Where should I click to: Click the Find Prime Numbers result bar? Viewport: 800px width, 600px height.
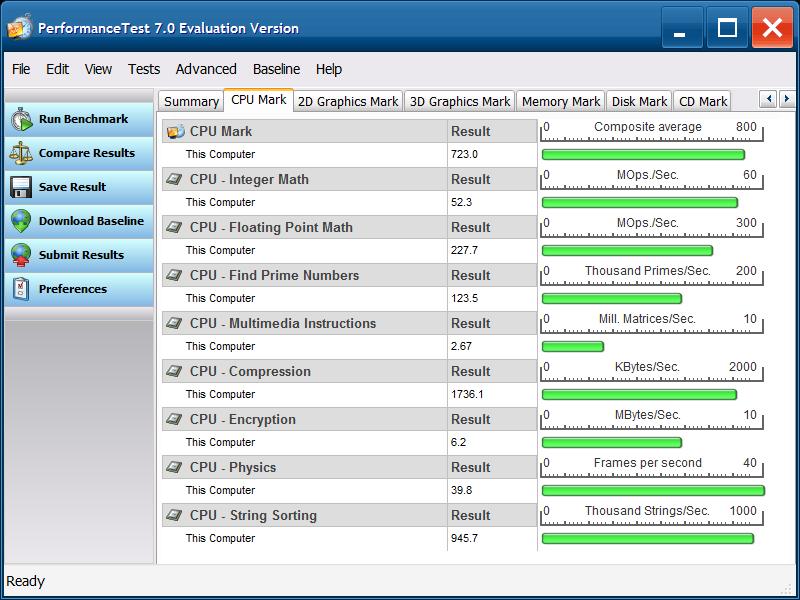coord(612,298)
